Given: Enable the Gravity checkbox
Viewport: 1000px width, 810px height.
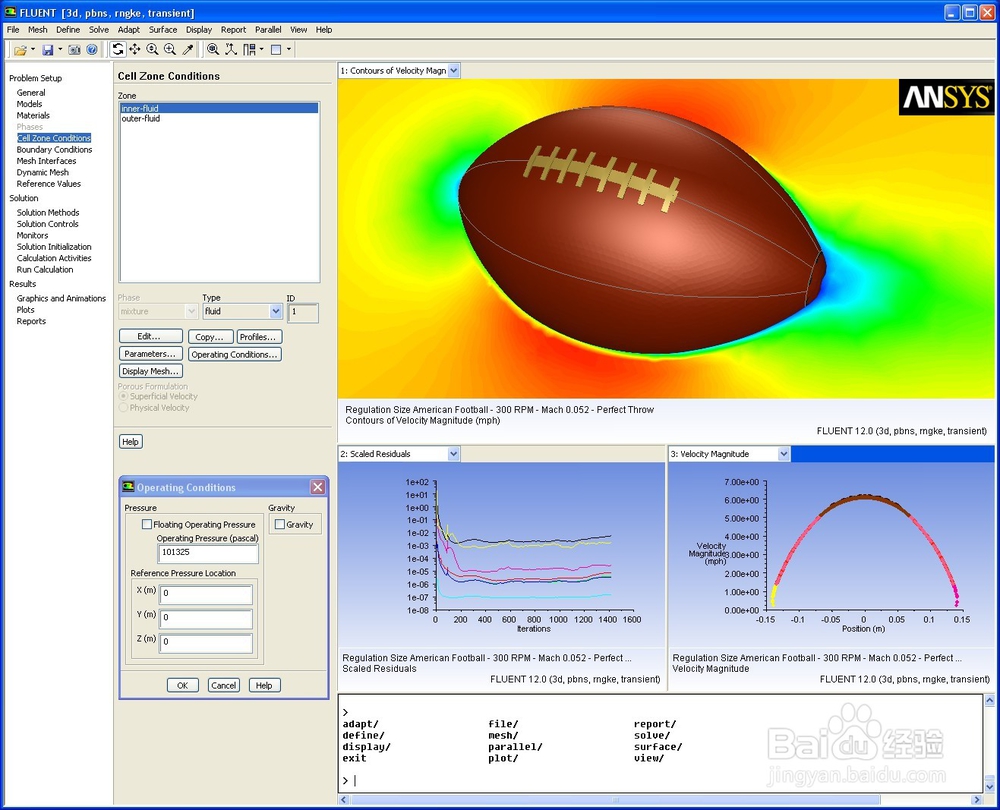Looking at the screenshot, I should tap(280, 524).
